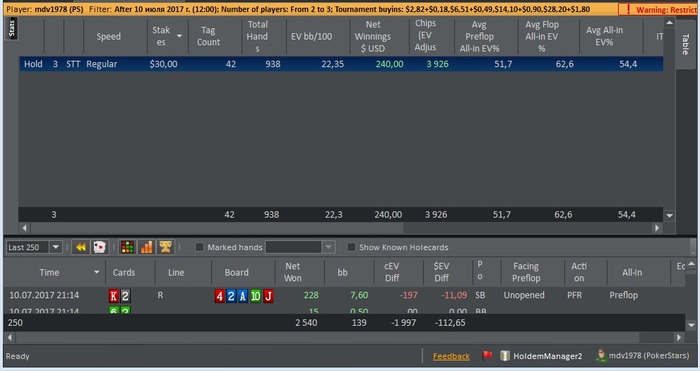
Task: Click the Facing Preflop column header
Action: 526,272
